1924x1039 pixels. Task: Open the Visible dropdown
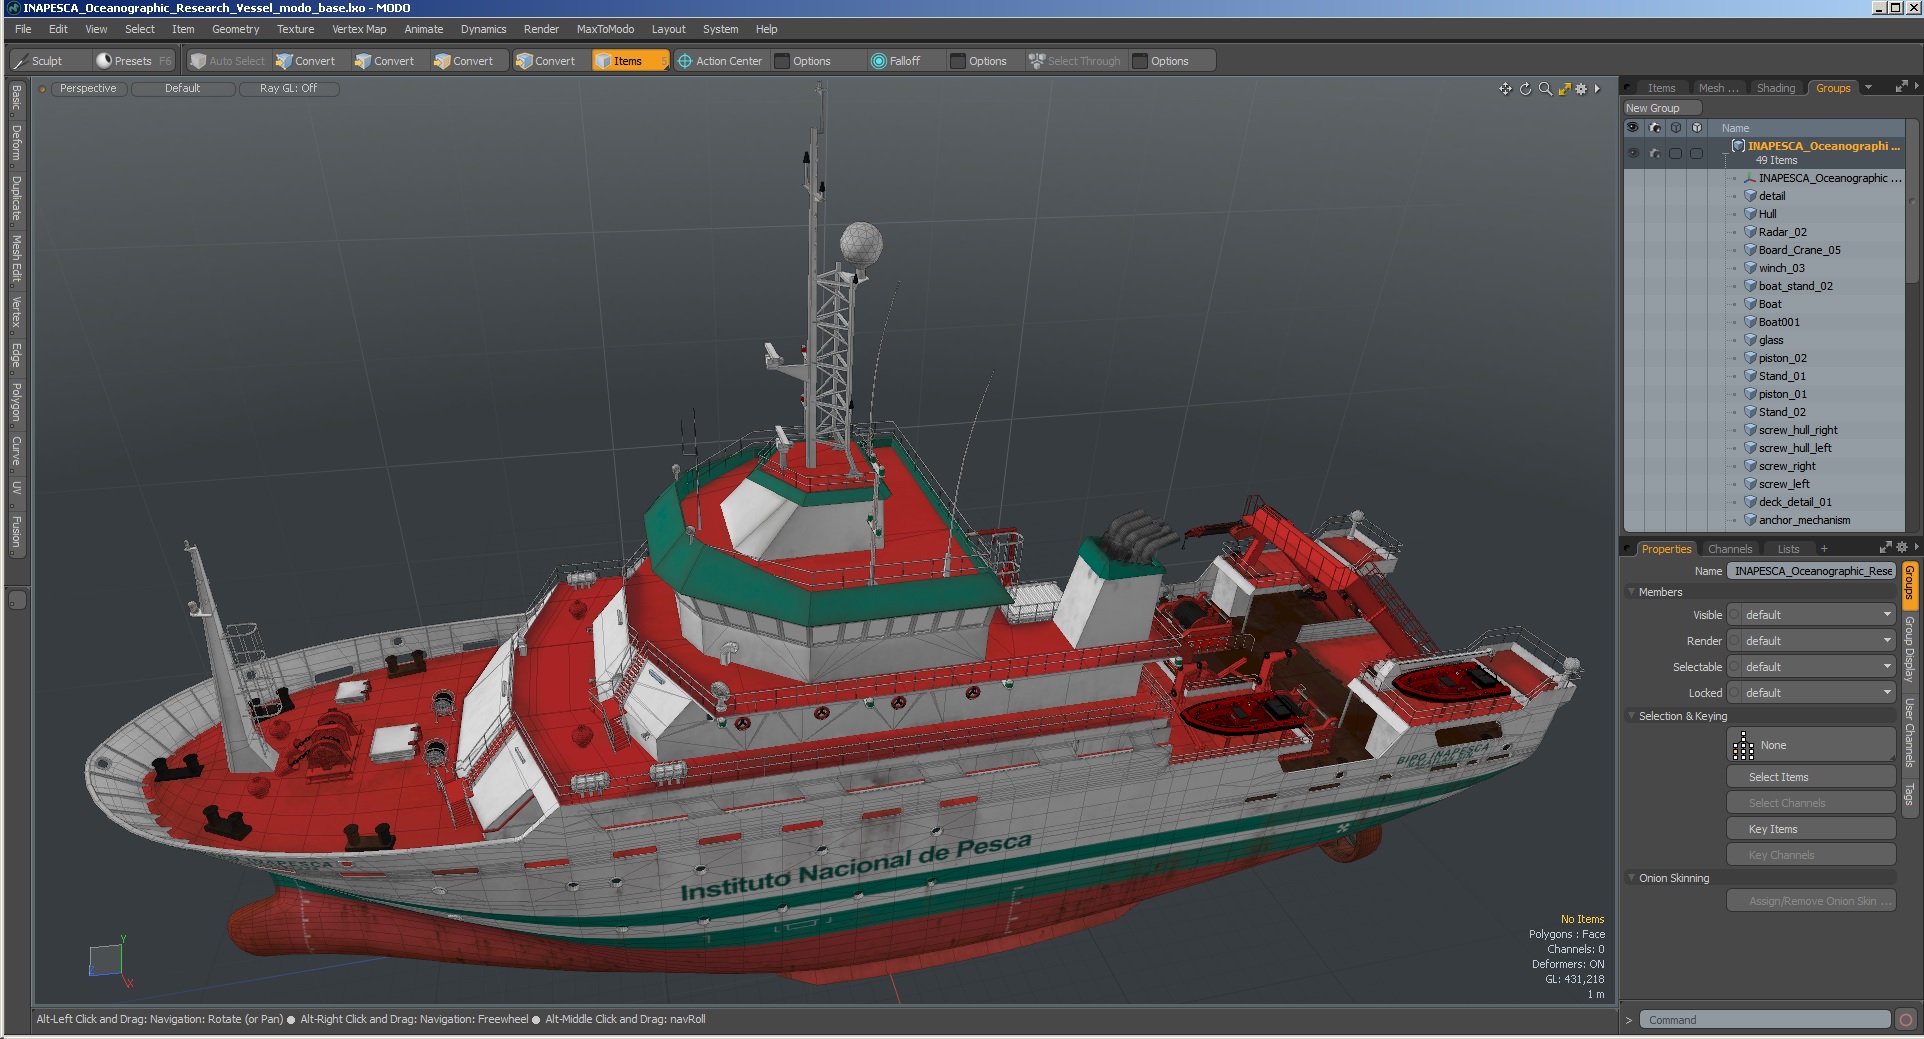(x=1811, y=615)
